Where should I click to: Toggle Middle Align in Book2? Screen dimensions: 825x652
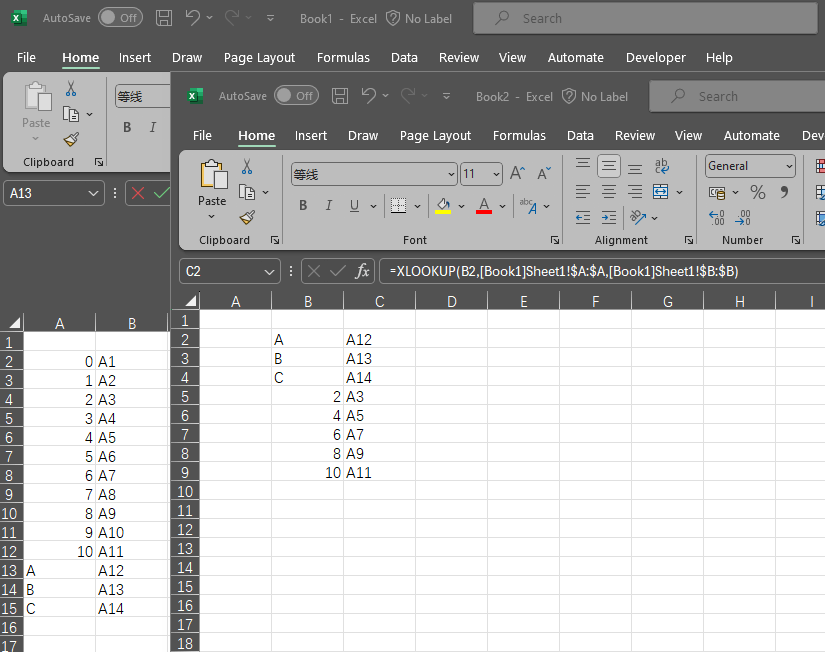[x=609, y=167]
